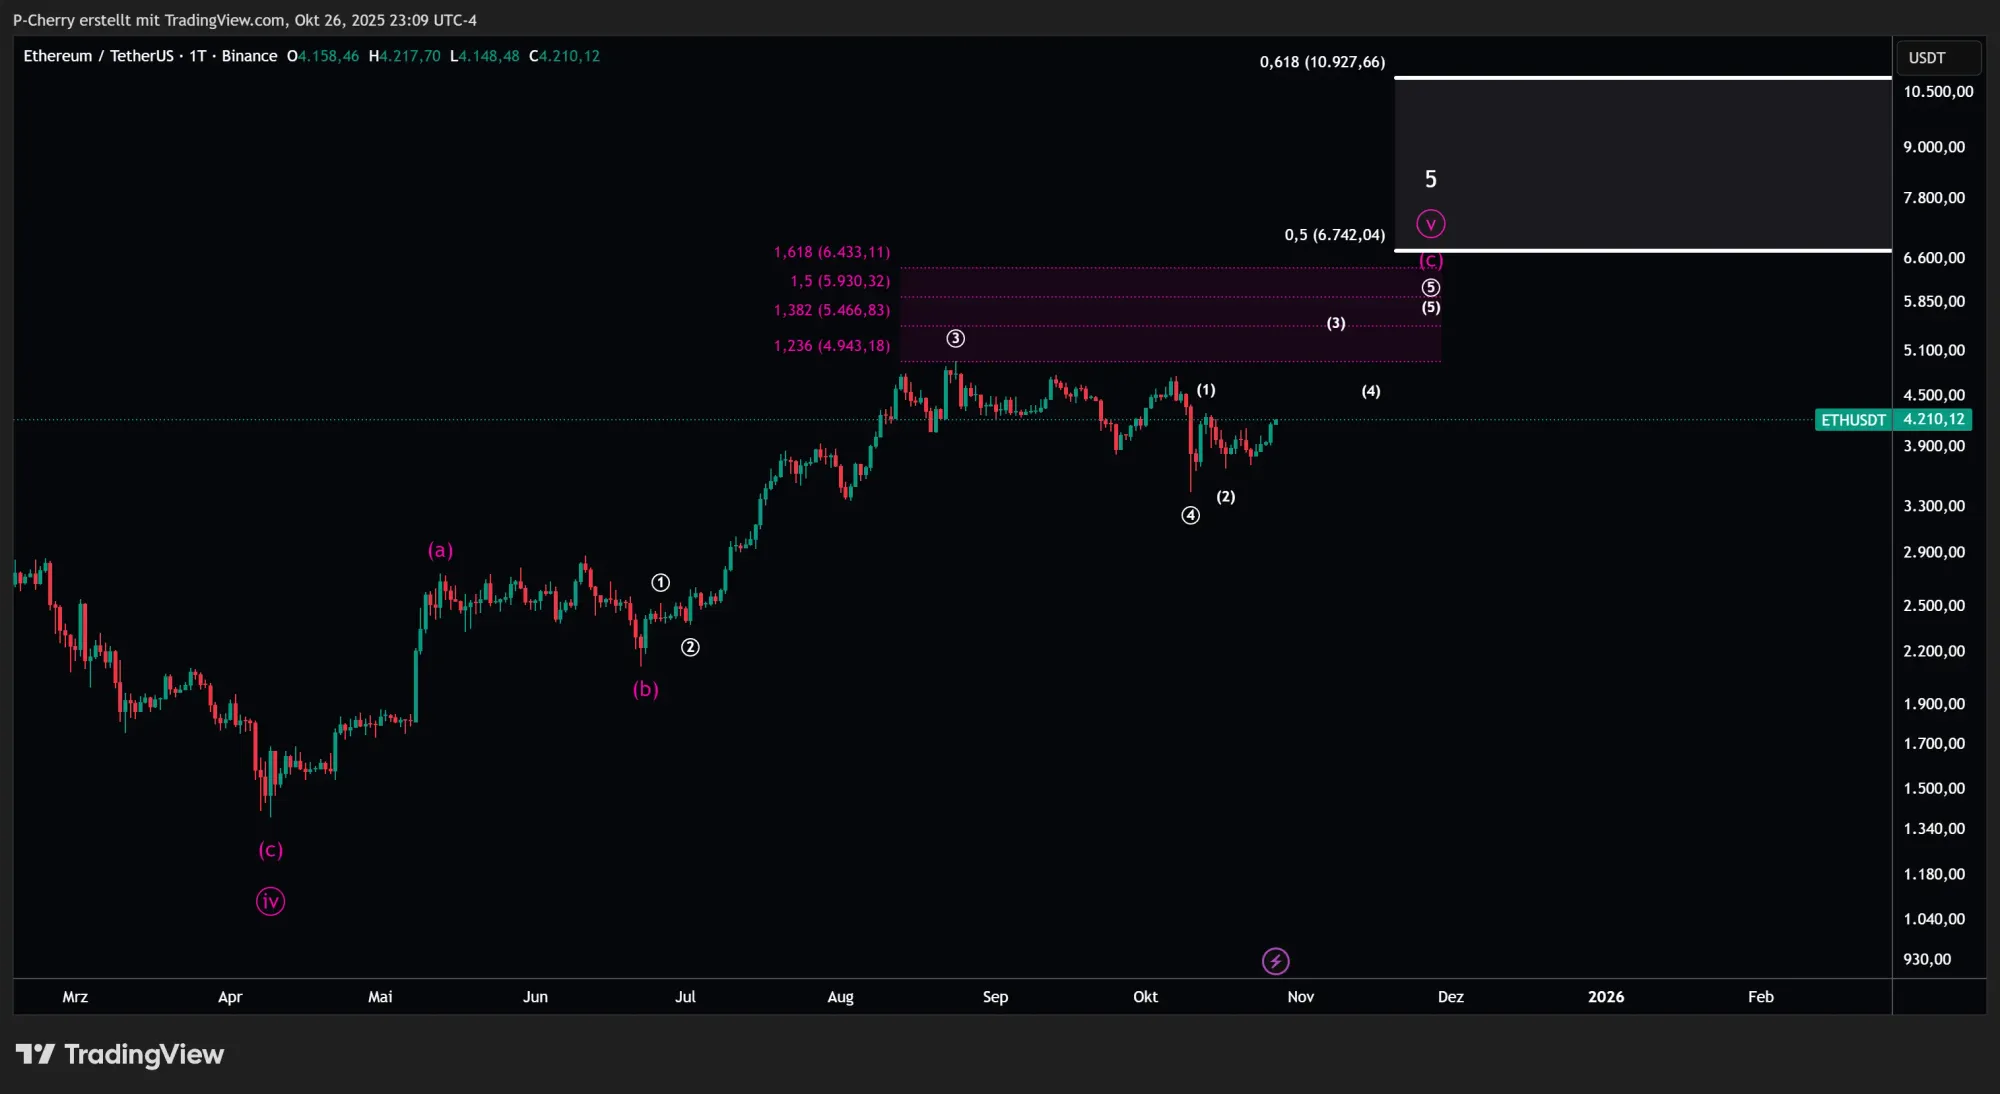Screen dimensions: 2000x1094
Task: Click the 10.500,00 price axis value
Action: point(1937,92)
